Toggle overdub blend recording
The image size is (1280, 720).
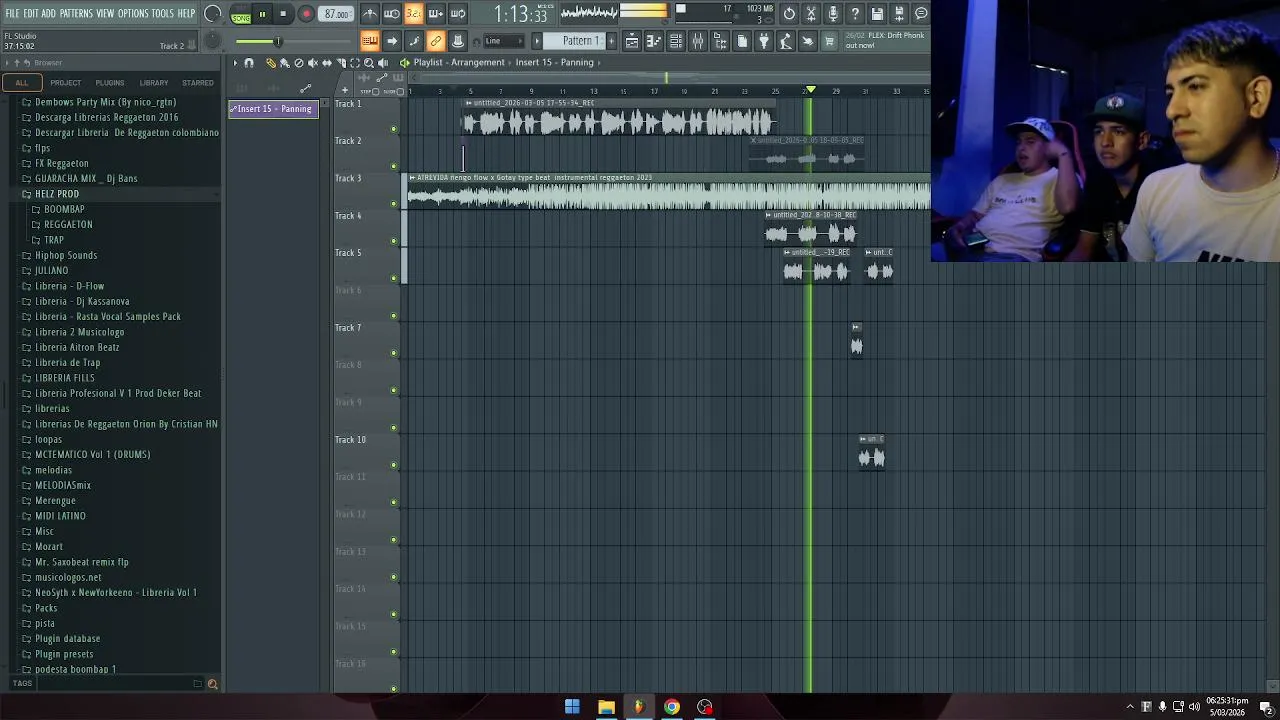point(435,14)
